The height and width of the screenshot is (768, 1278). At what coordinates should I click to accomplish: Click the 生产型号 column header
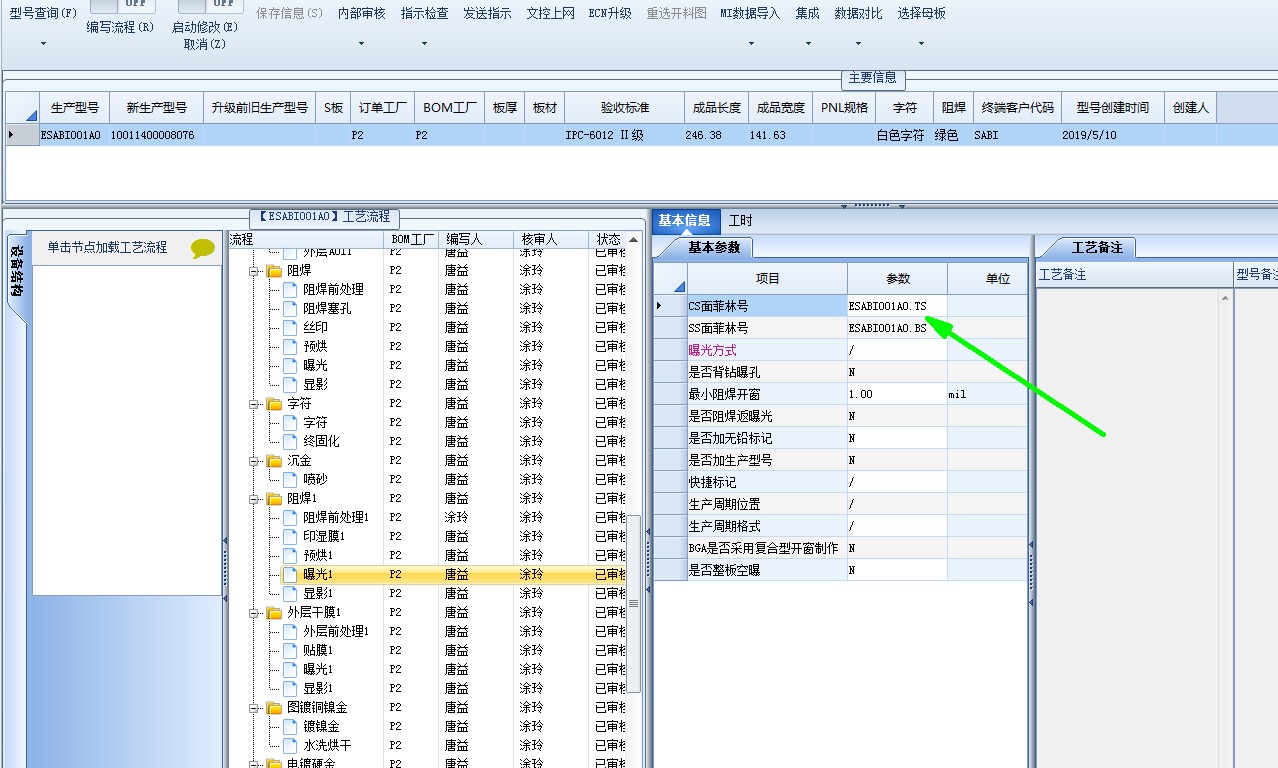point(74,108)
